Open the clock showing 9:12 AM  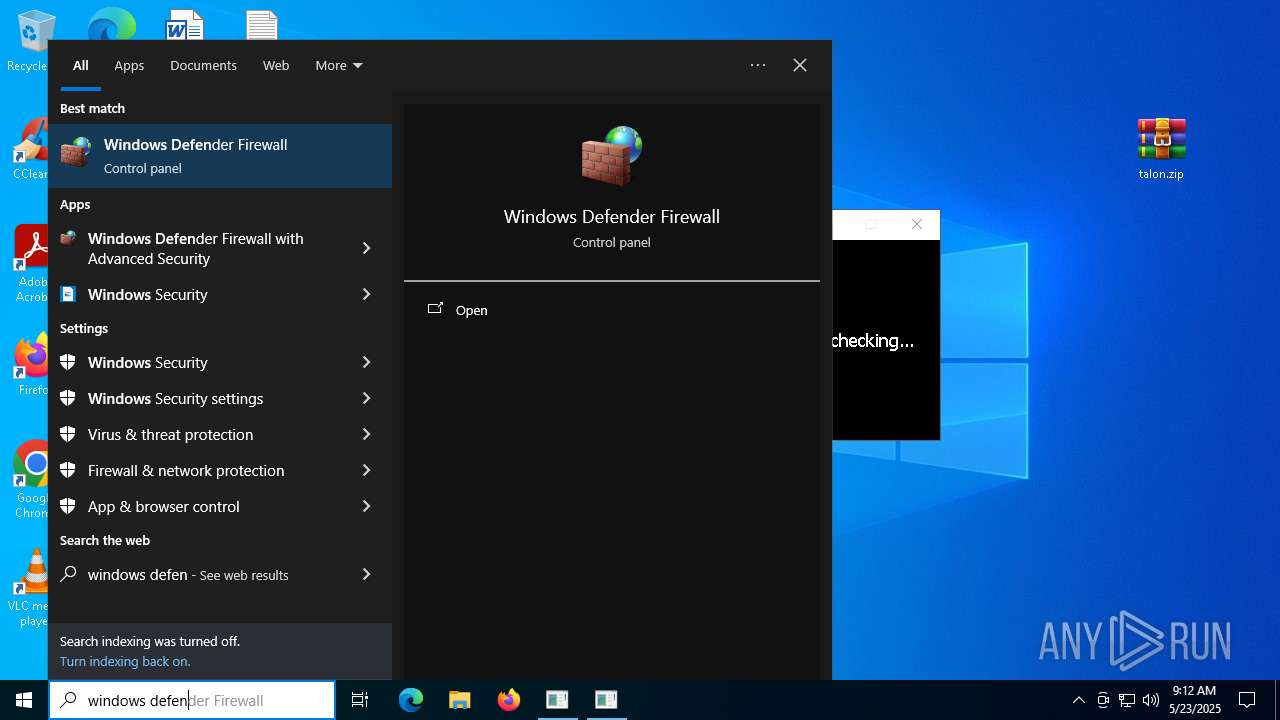[x=1194, y=700]
